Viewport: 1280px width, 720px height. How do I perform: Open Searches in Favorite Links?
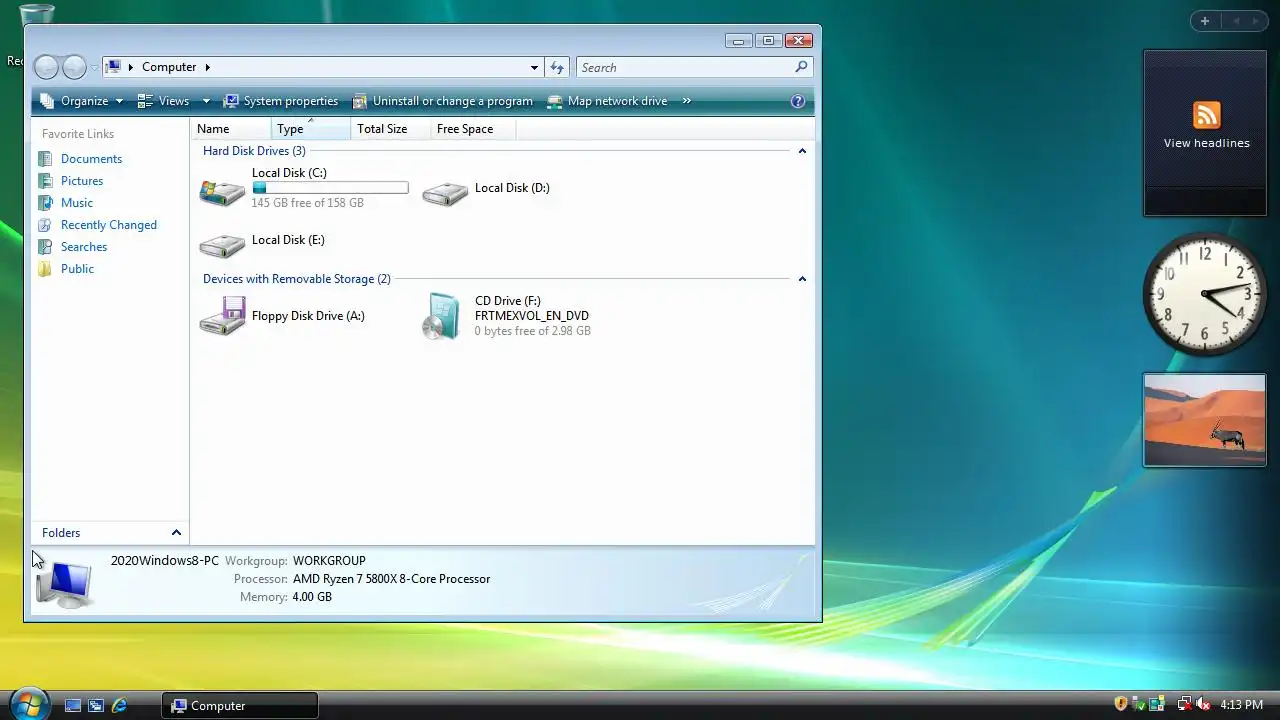tap(84, 247)
